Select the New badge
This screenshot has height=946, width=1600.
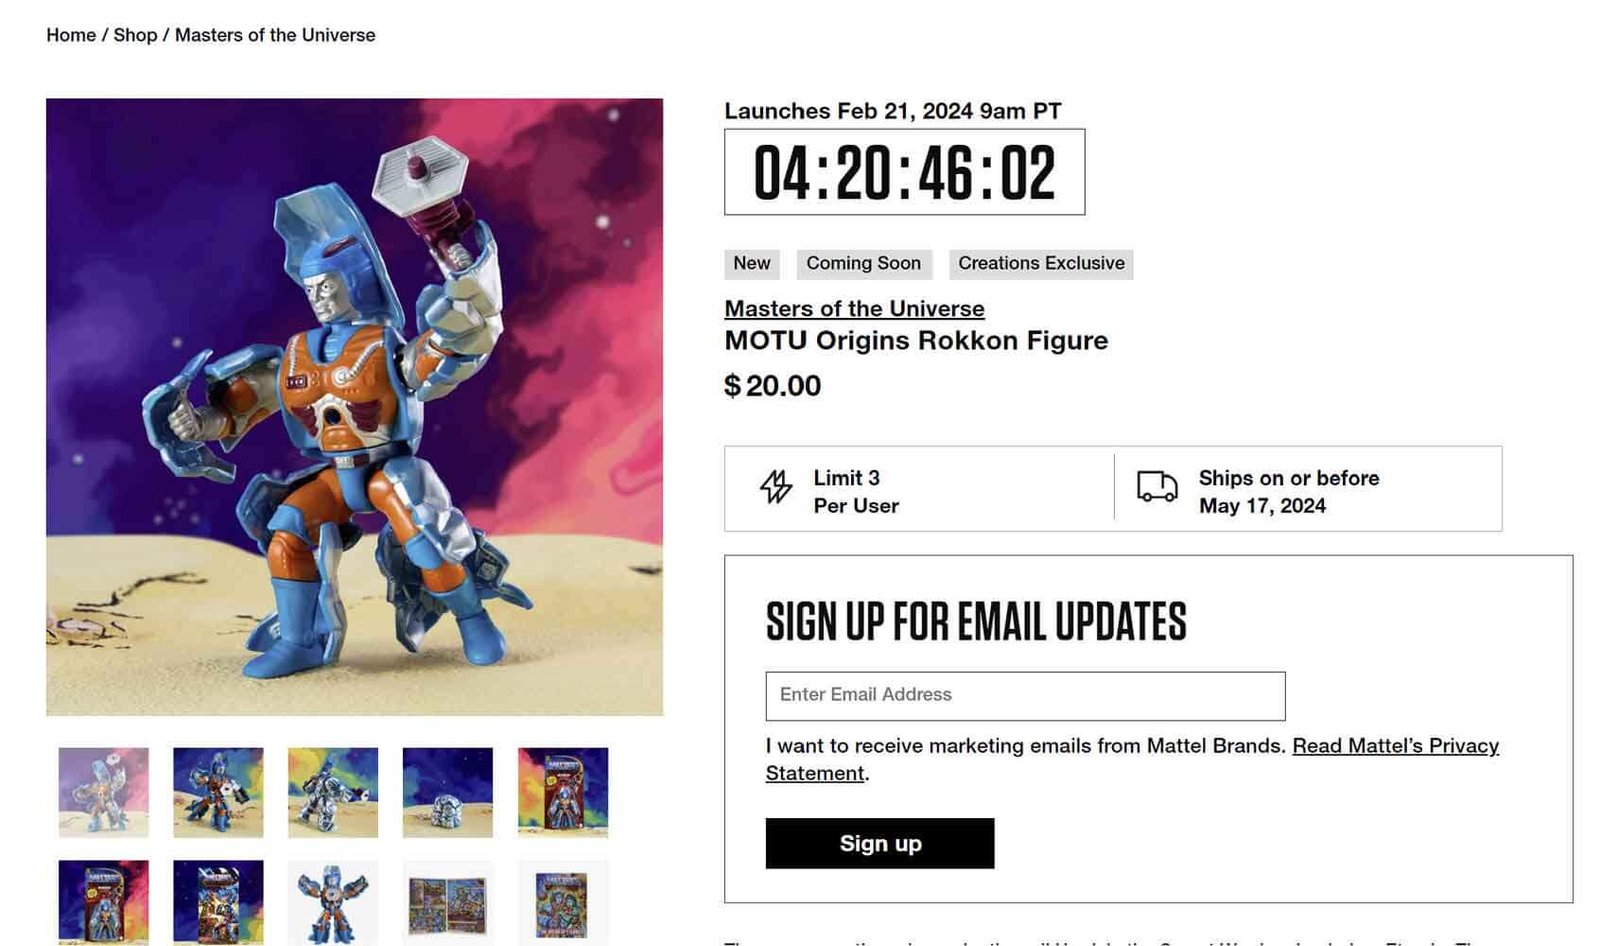(751, 263)
